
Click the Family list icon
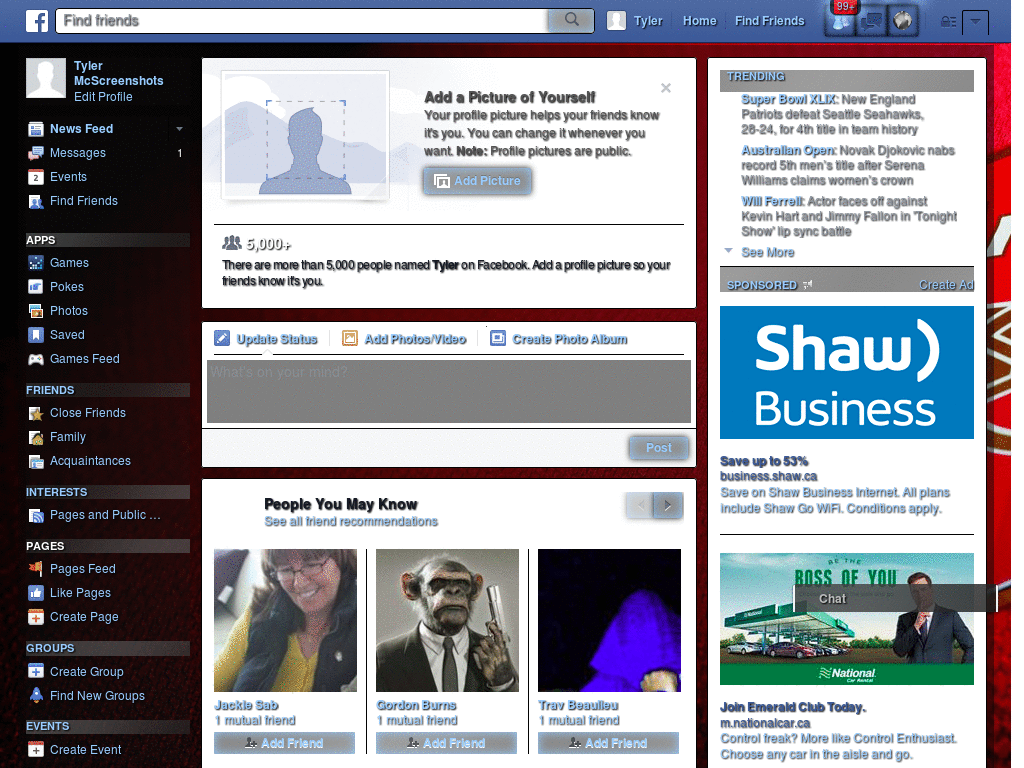pos(36,438)
